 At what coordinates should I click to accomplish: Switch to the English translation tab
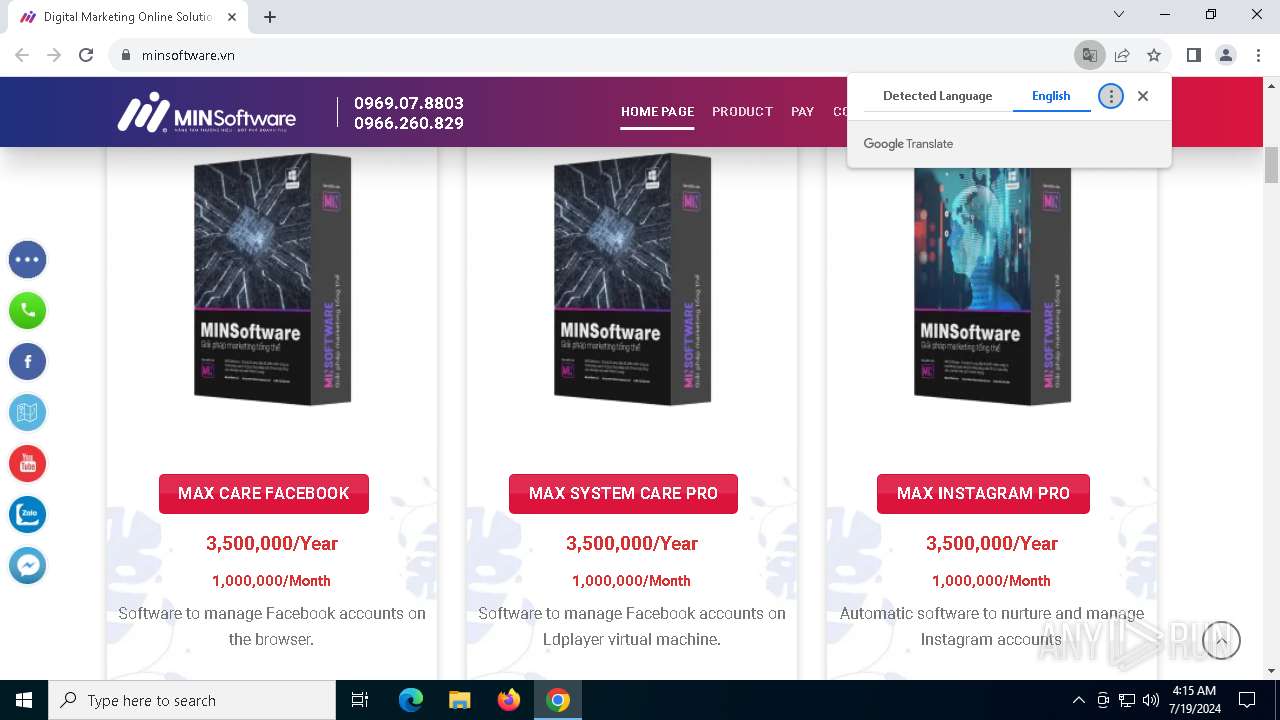1051,96
